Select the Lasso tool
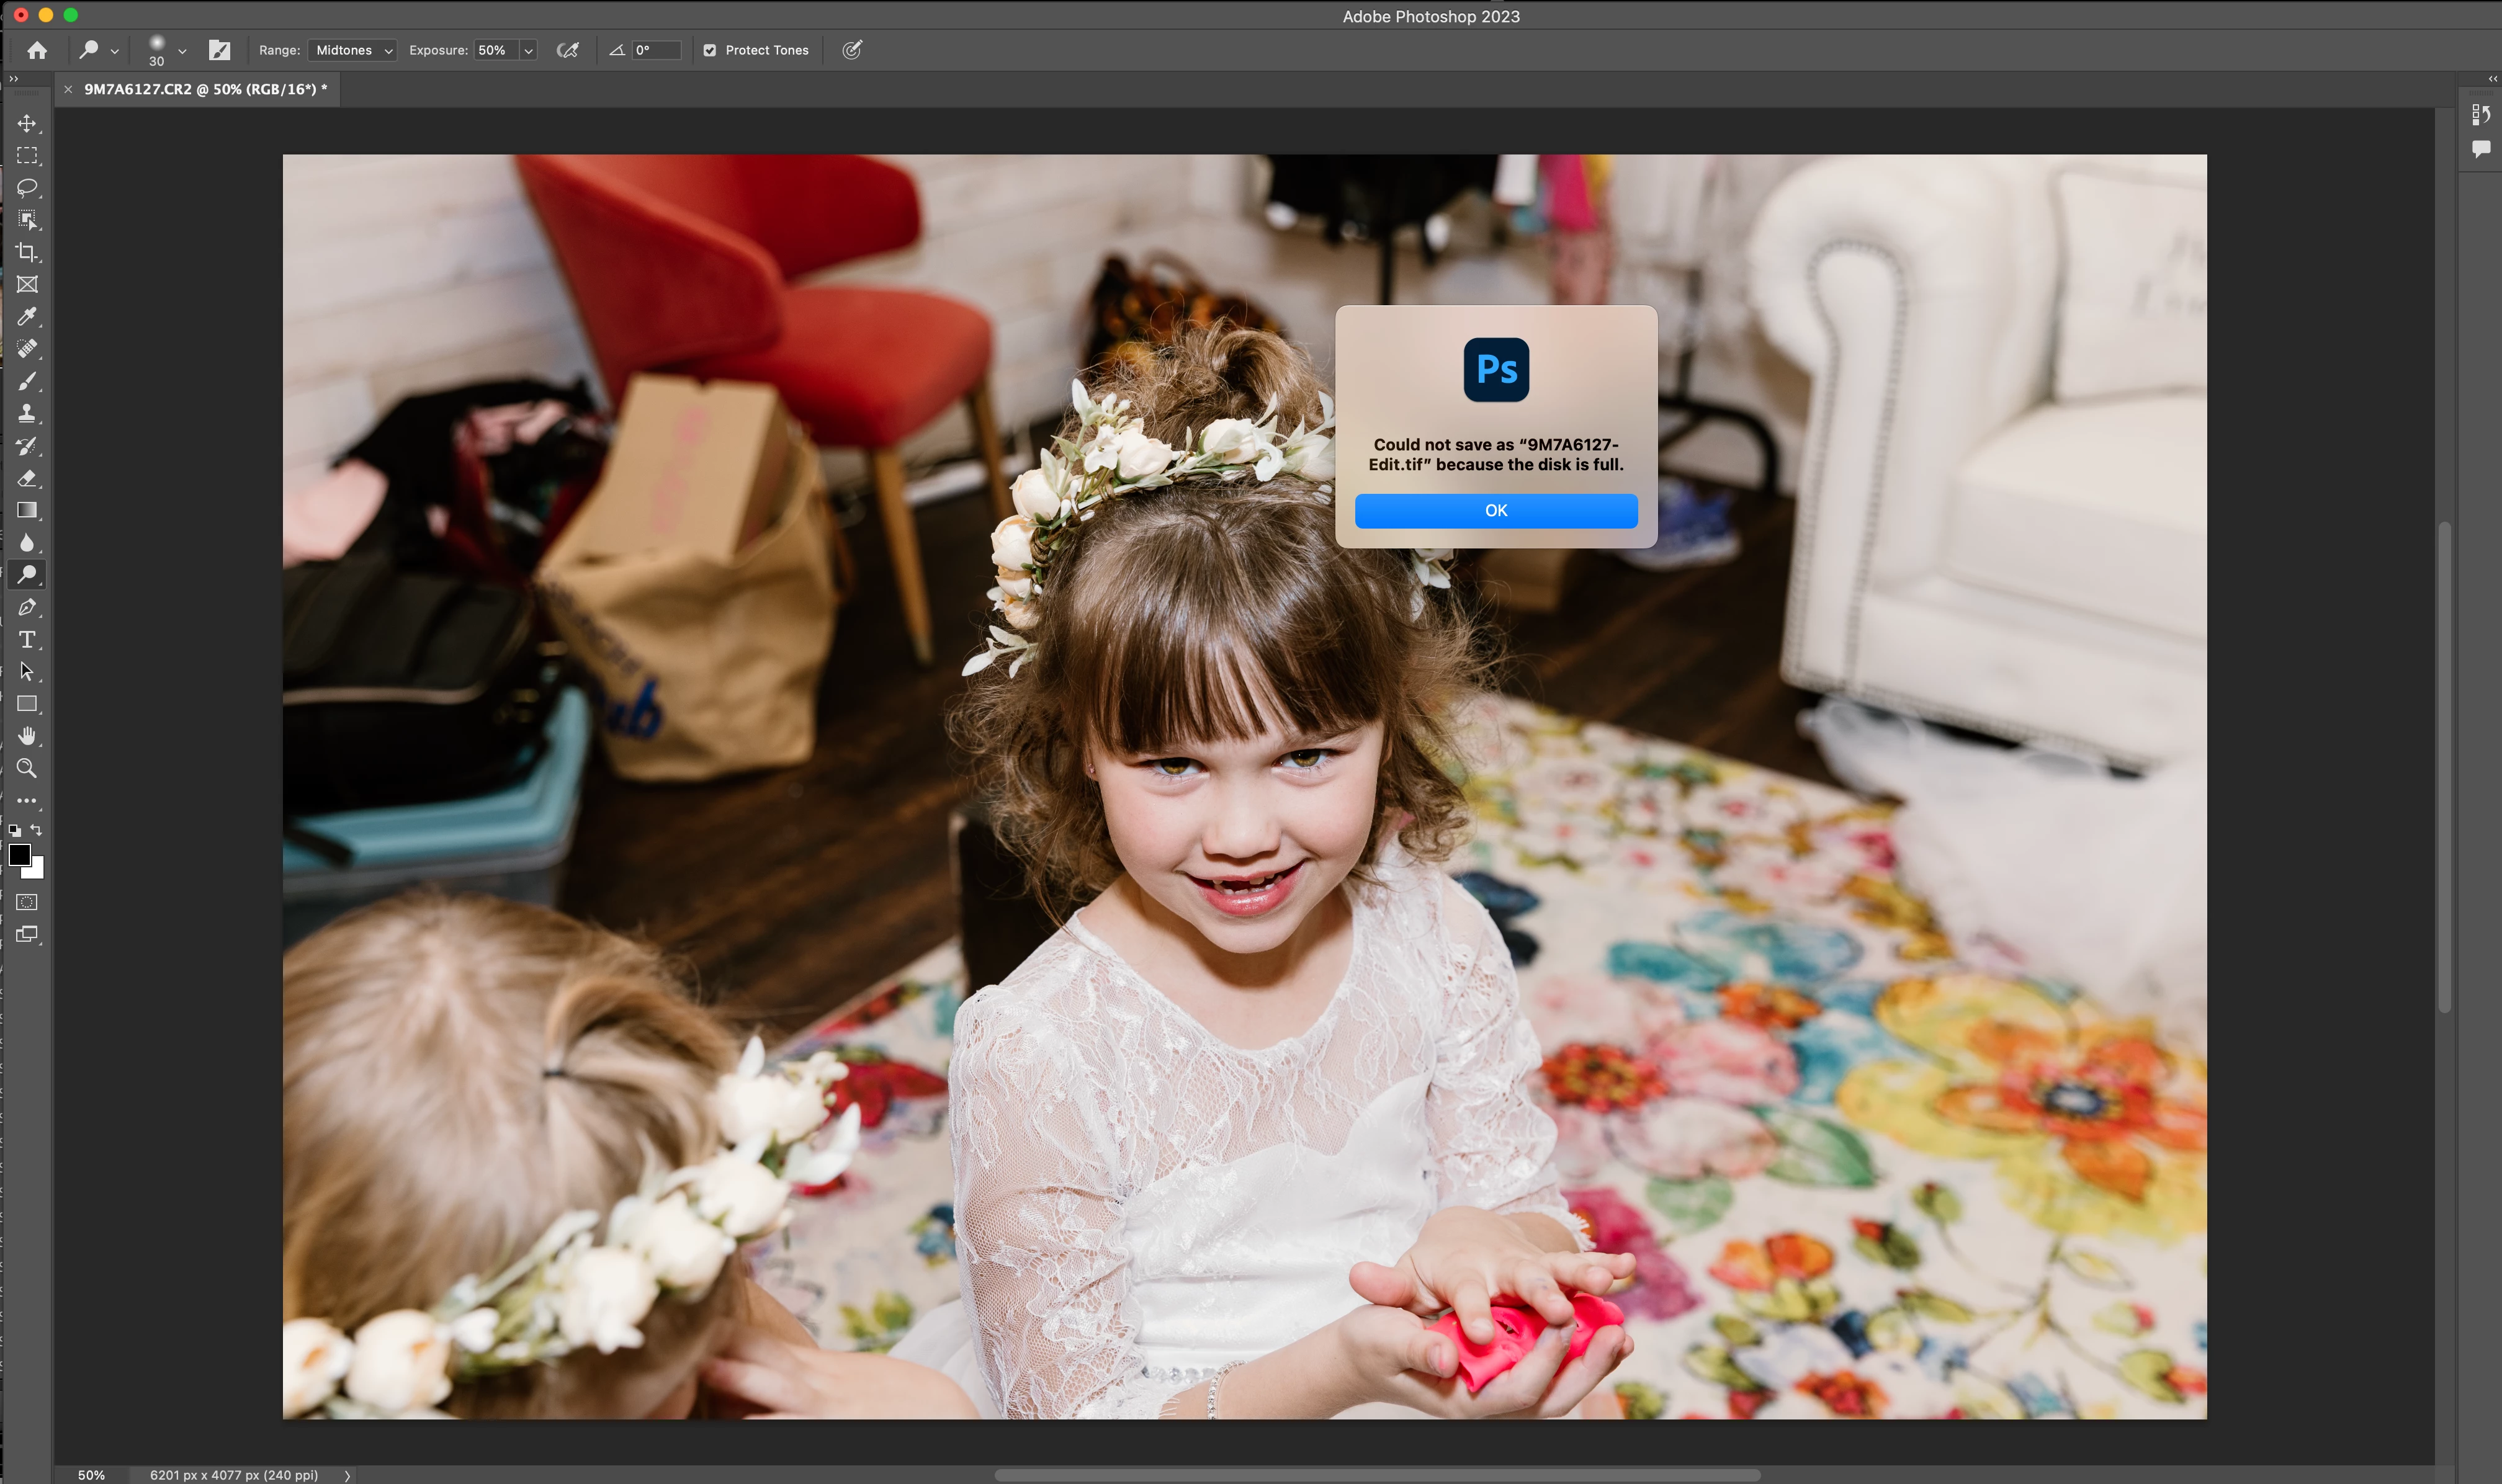 click(x=27, y=188)
